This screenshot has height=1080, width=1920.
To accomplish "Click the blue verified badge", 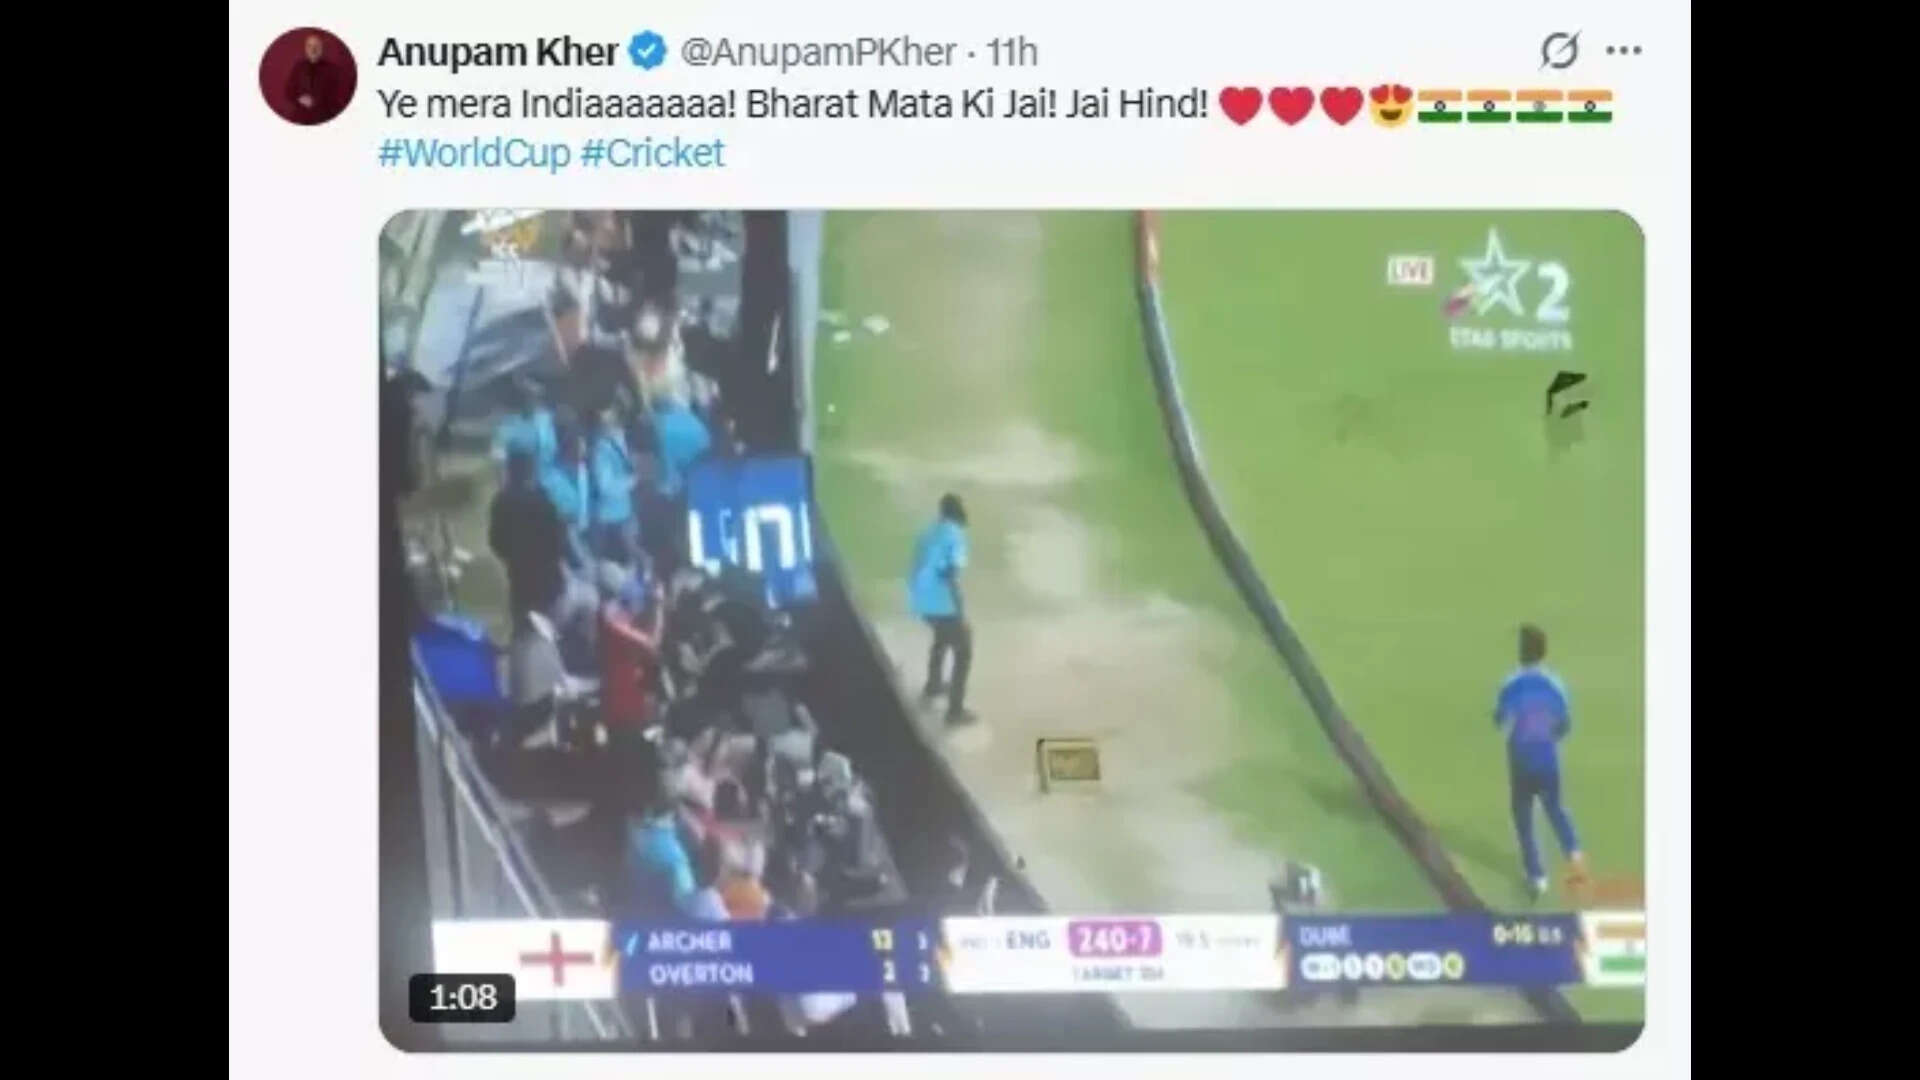I will pos(648,51).
